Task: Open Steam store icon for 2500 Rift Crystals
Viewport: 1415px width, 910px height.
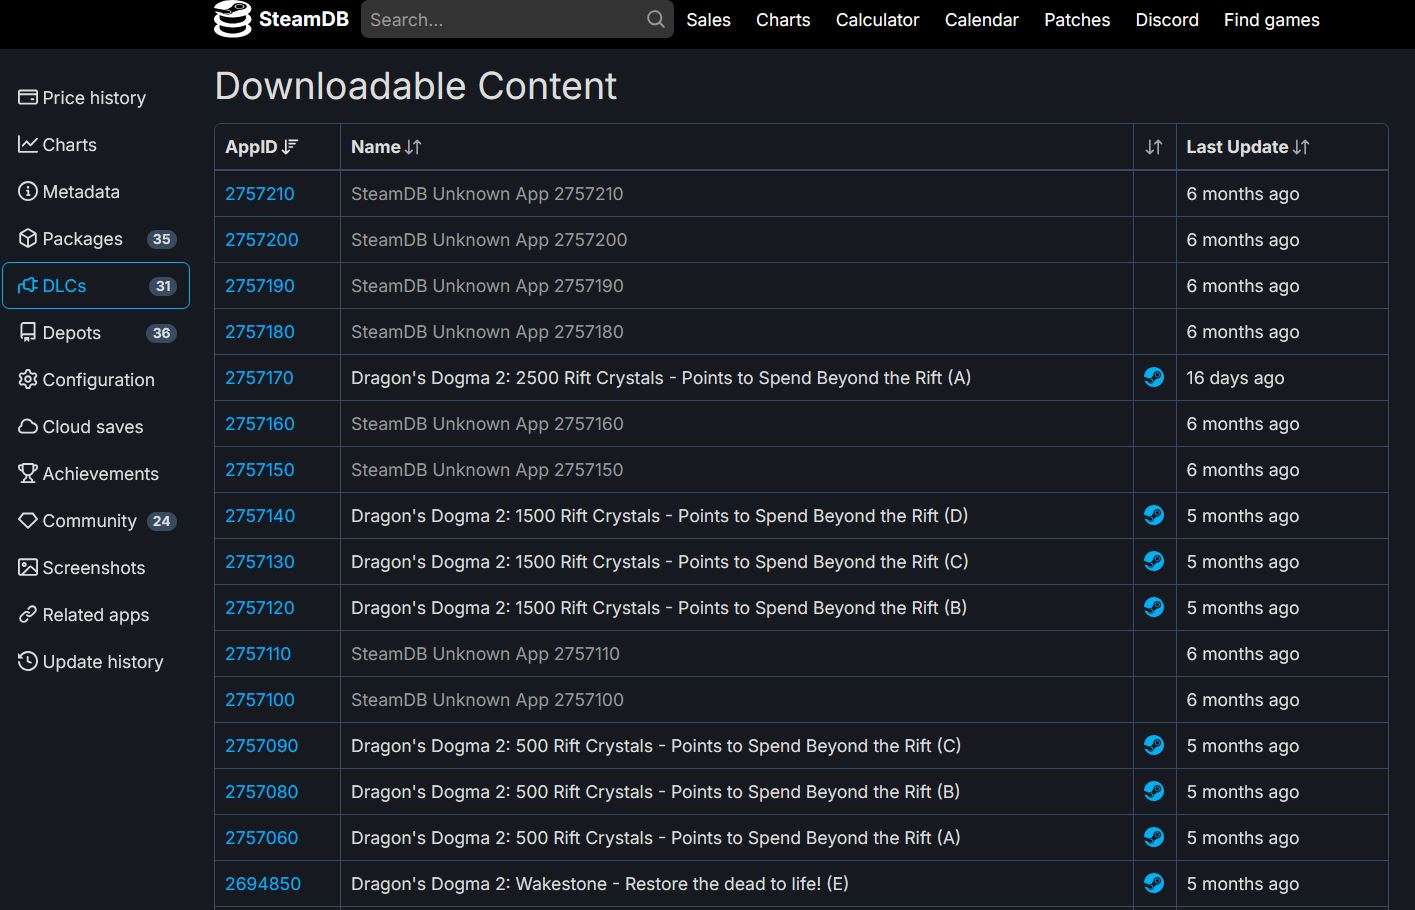Action: [1154, 377]
